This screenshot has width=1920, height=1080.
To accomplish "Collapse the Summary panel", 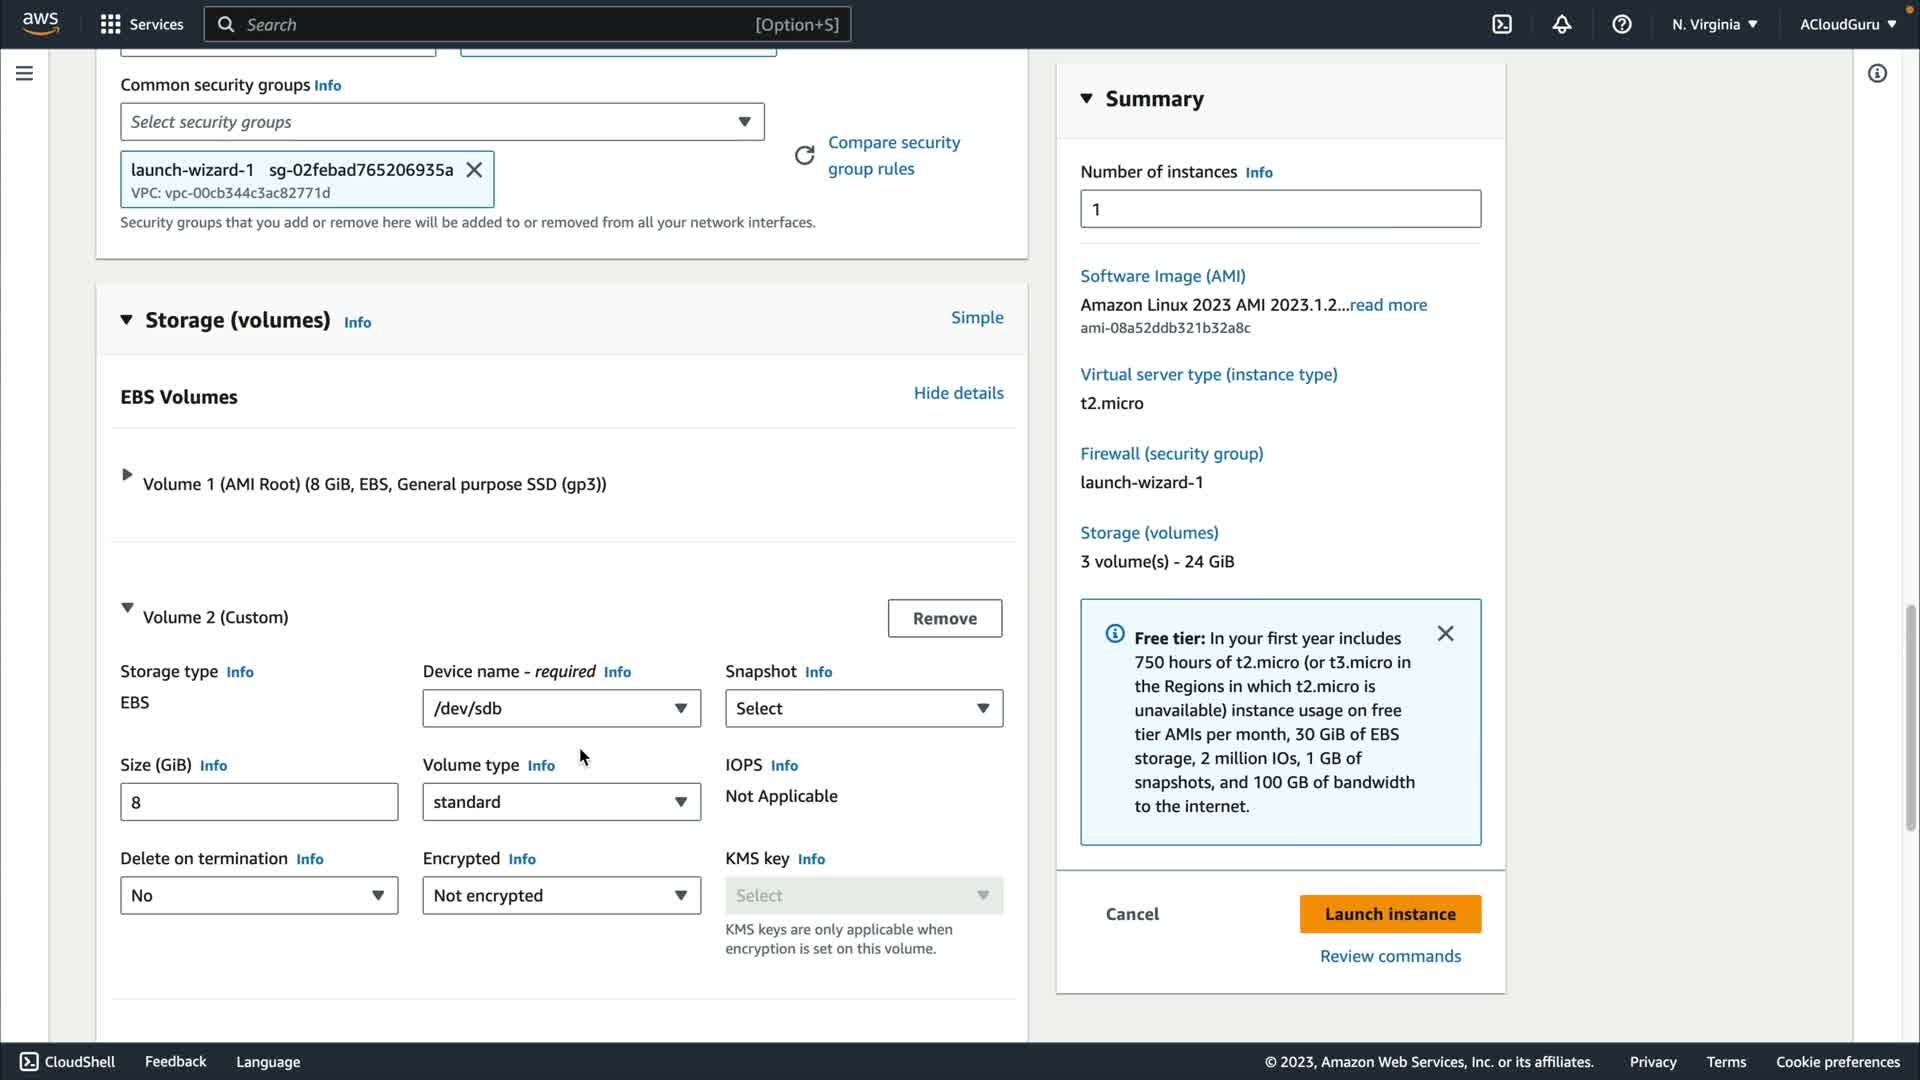I will coord(1087,98).
